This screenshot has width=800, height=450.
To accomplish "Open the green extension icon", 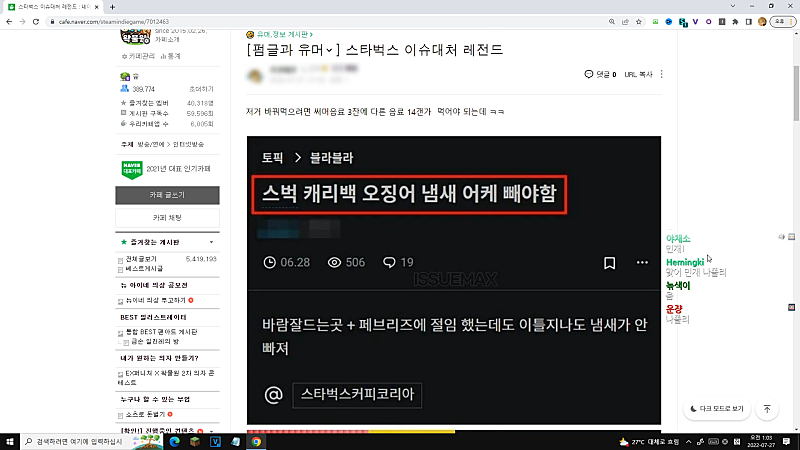I will click(x=656, y=22).
